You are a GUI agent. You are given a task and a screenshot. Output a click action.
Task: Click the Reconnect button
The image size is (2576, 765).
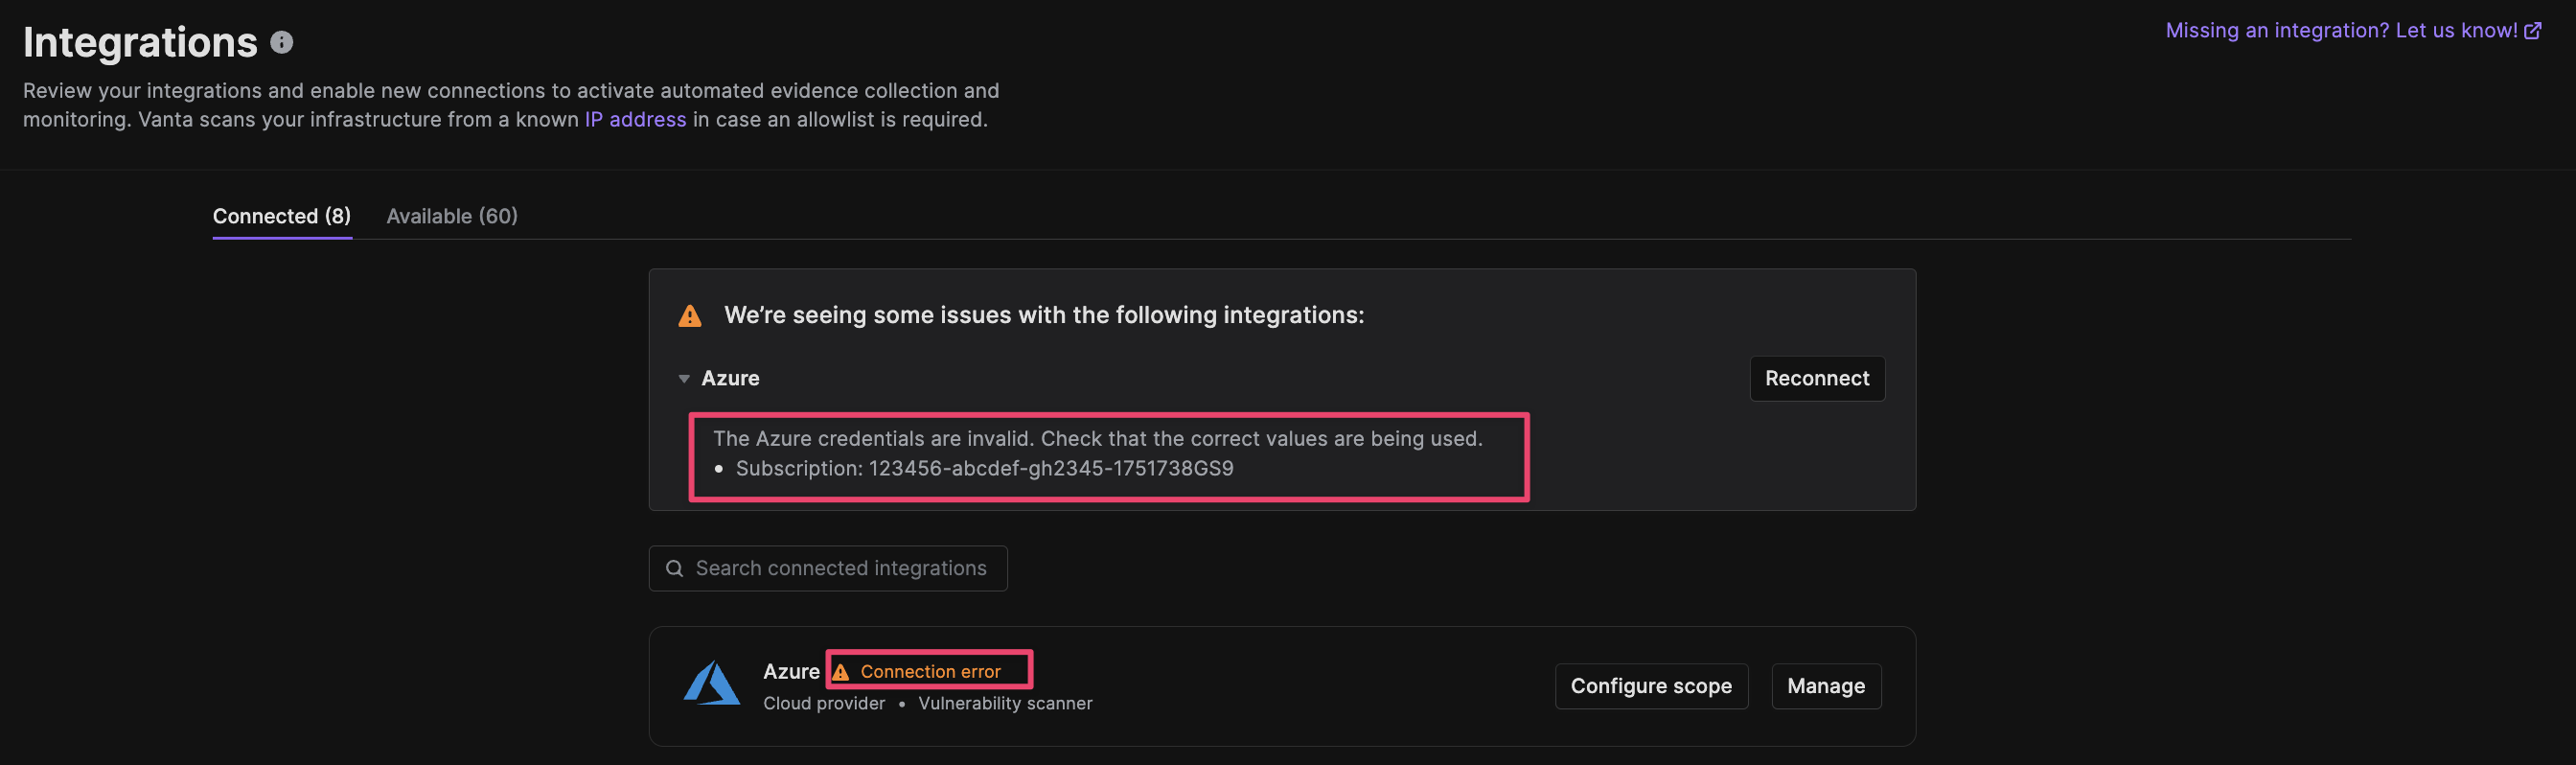(x=1817, y=378)
